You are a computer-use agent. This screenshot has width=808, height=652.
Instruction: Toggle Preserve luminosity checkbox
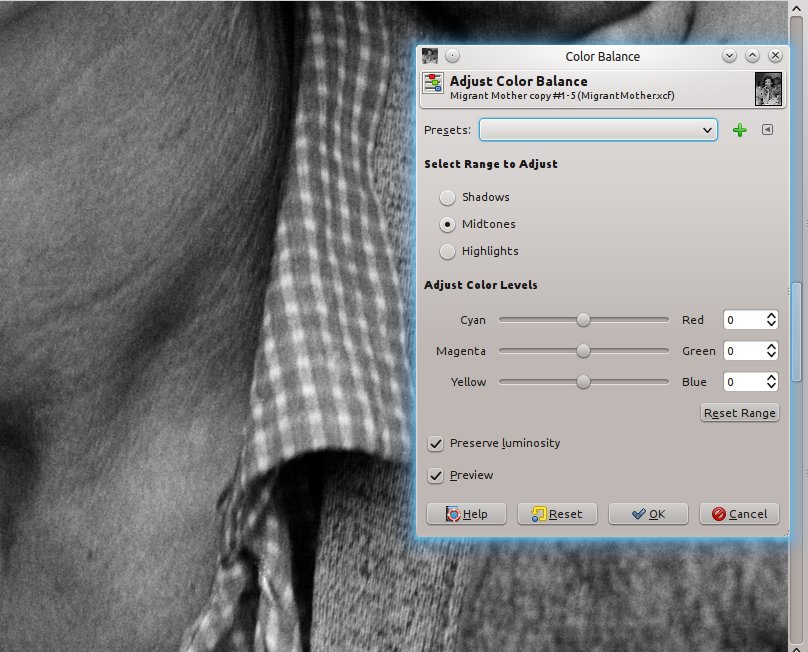point(435,443)
